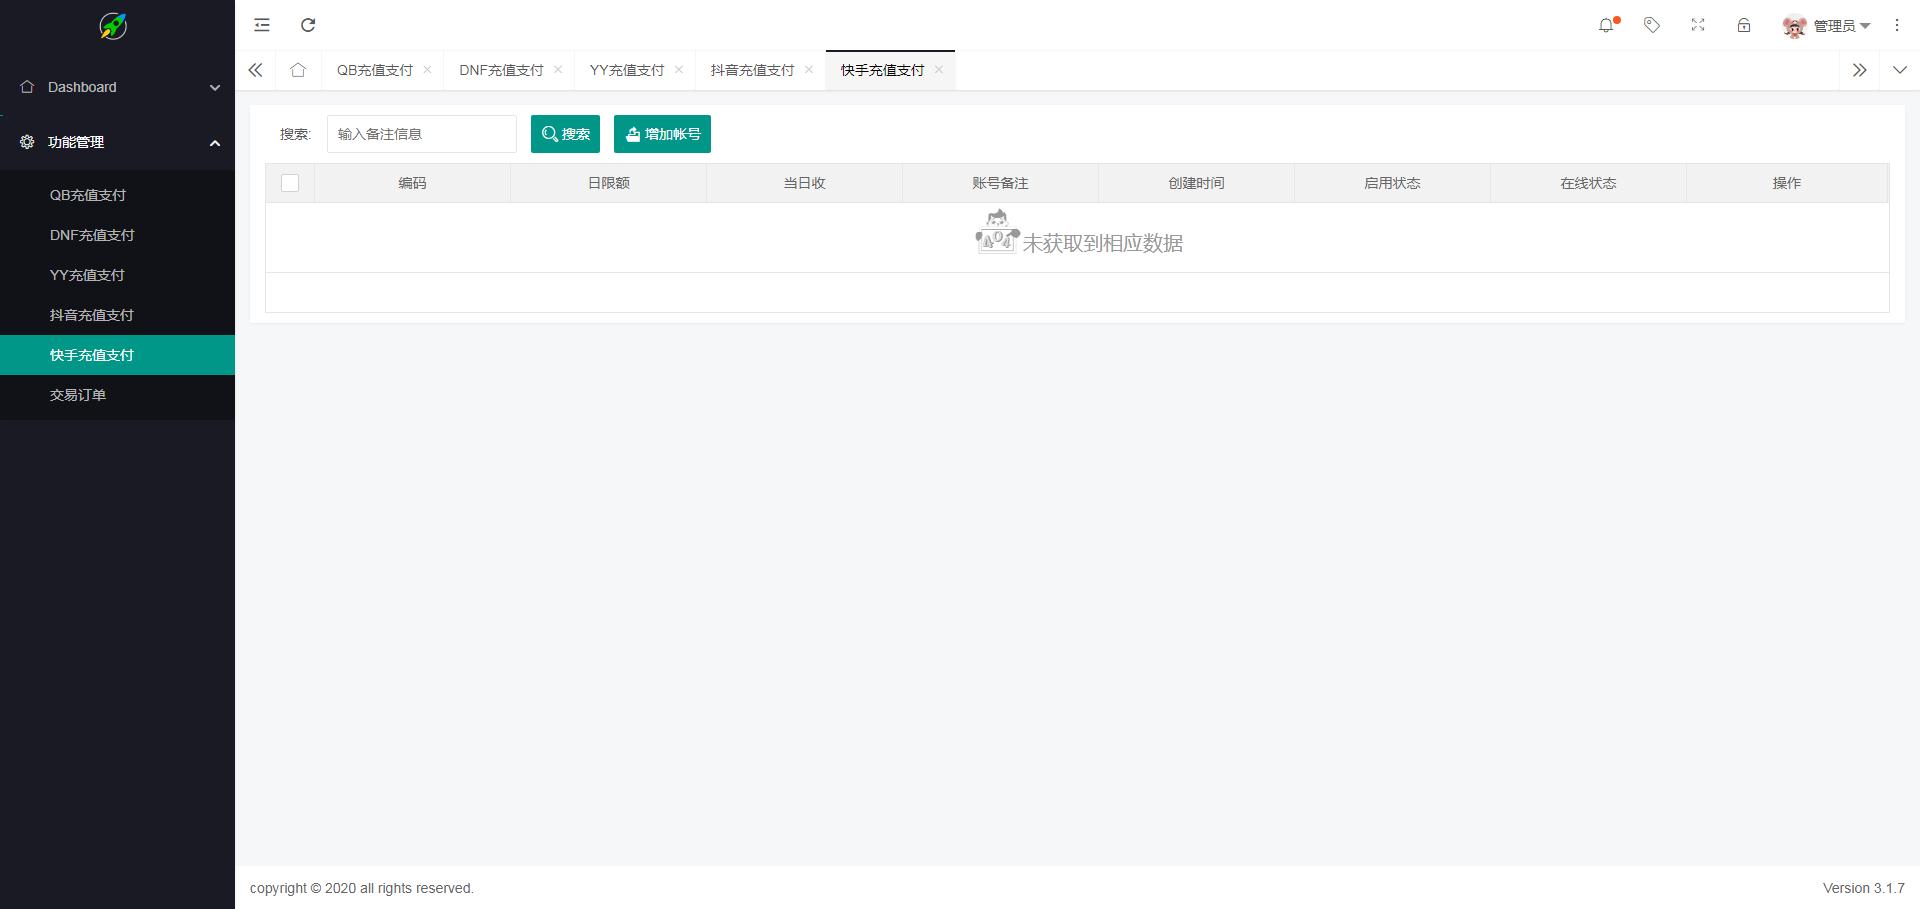Viewport: 1920px width, 909px height.
Task: Open the tab list dropdown arrow
Action: (1899, 70)
